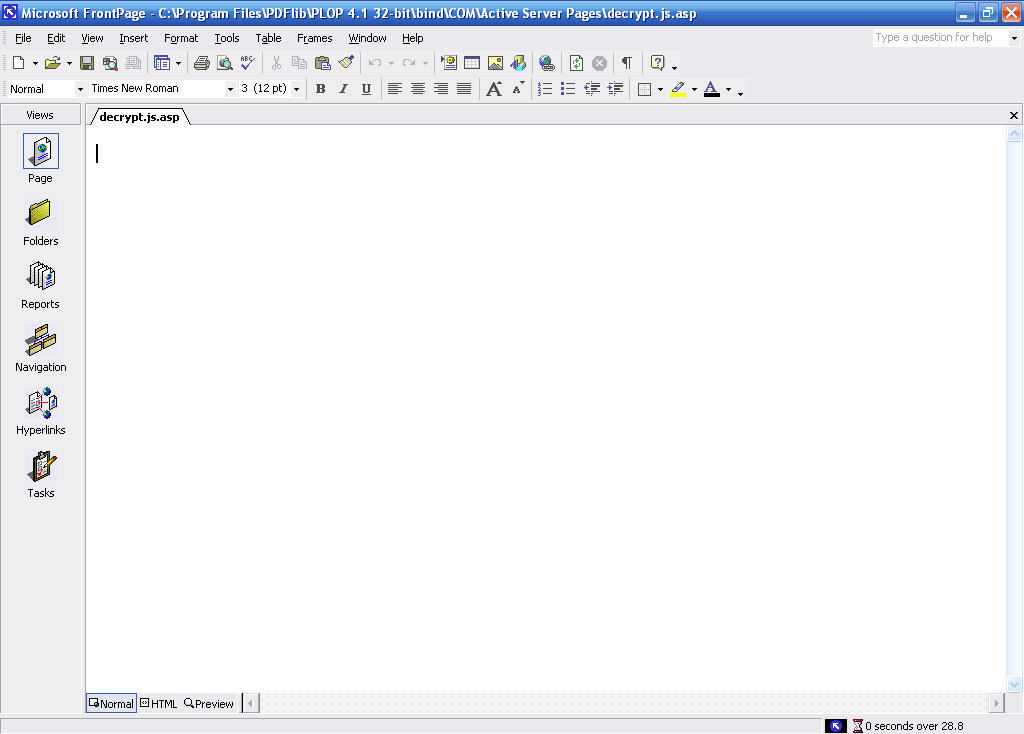Click the Undo arrow icon
Screen dimensions: 1024x734
coord(375,63)
